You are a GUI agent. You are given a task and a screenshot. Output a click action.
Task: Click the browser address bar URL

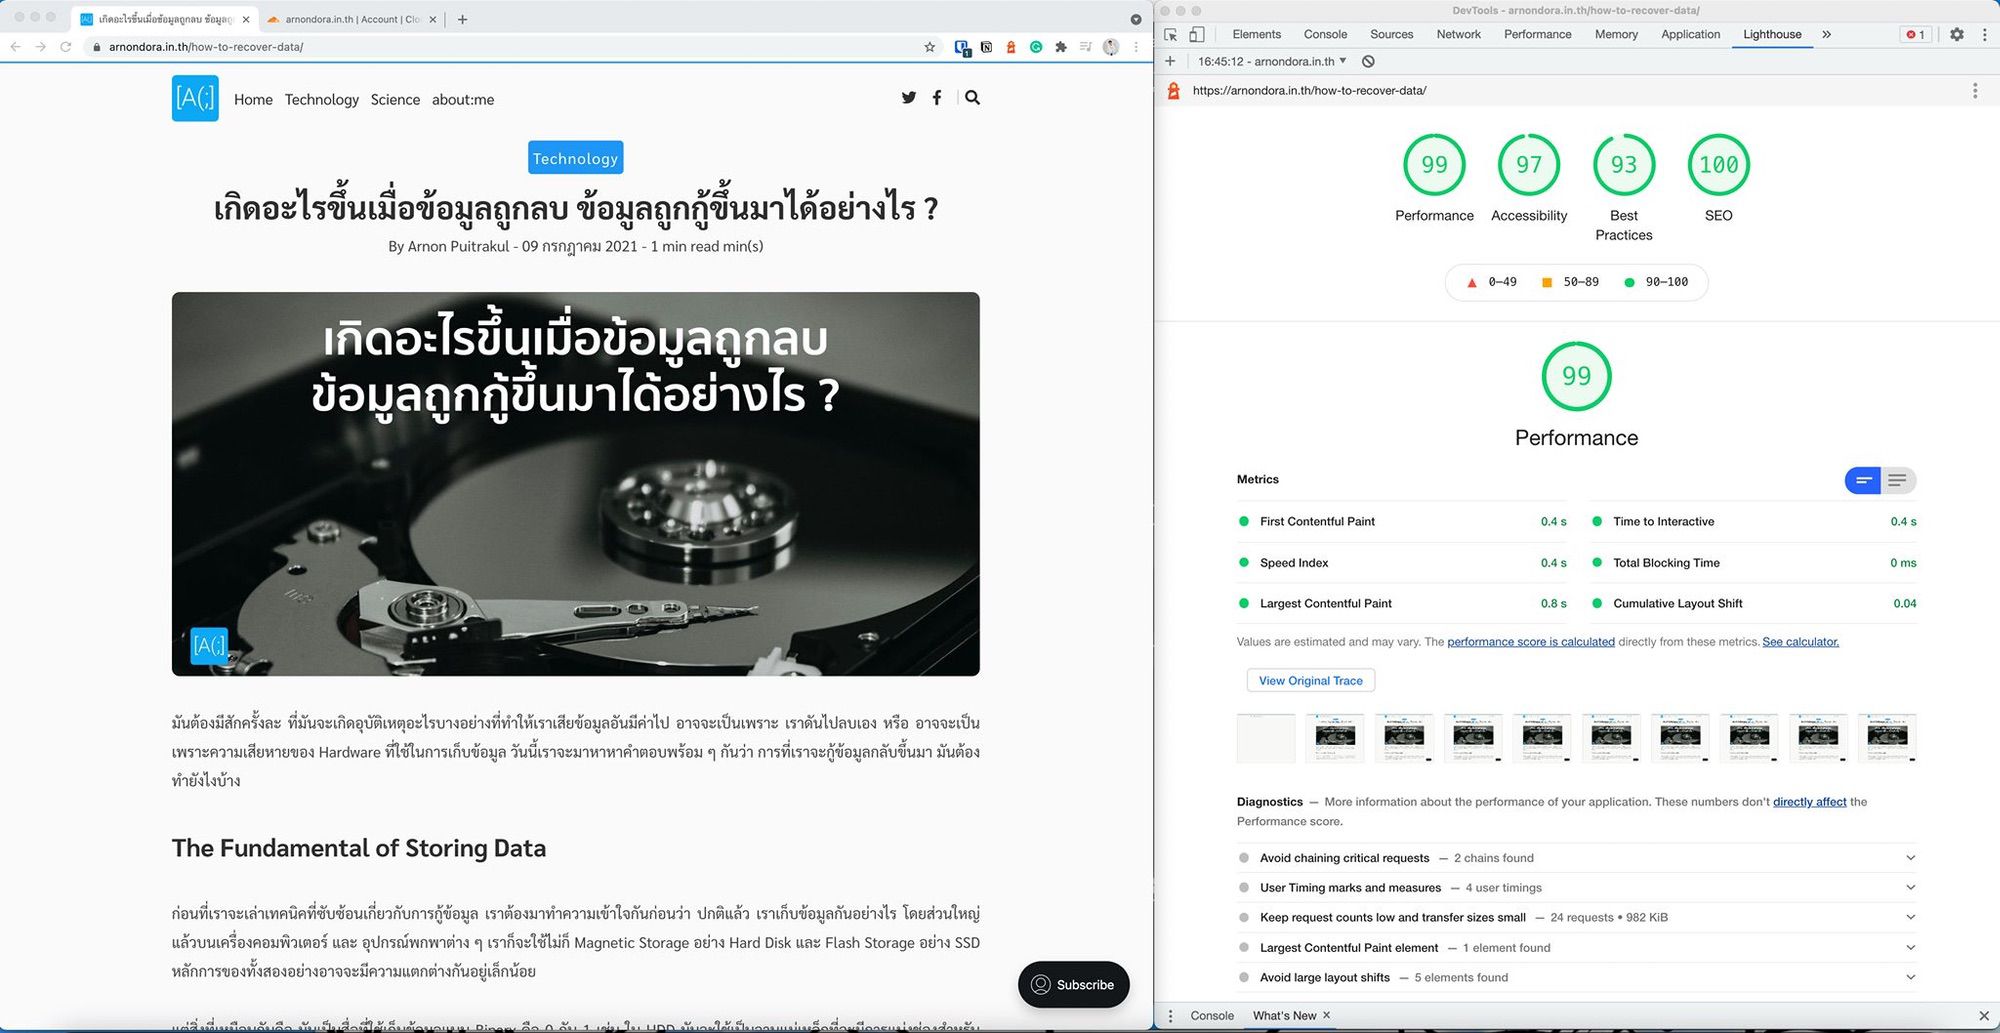[x=206, y=47]
